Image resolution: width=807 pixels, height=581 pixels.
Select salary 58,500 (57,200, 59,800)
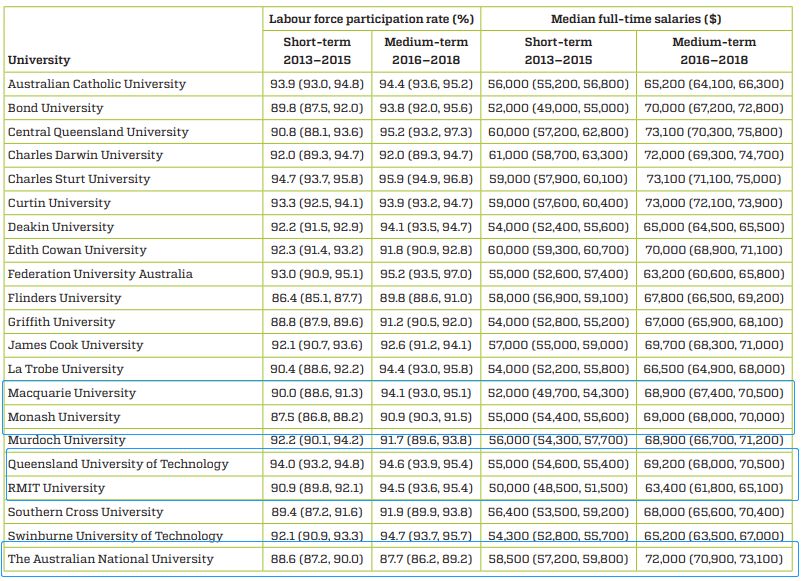[558, 559]
